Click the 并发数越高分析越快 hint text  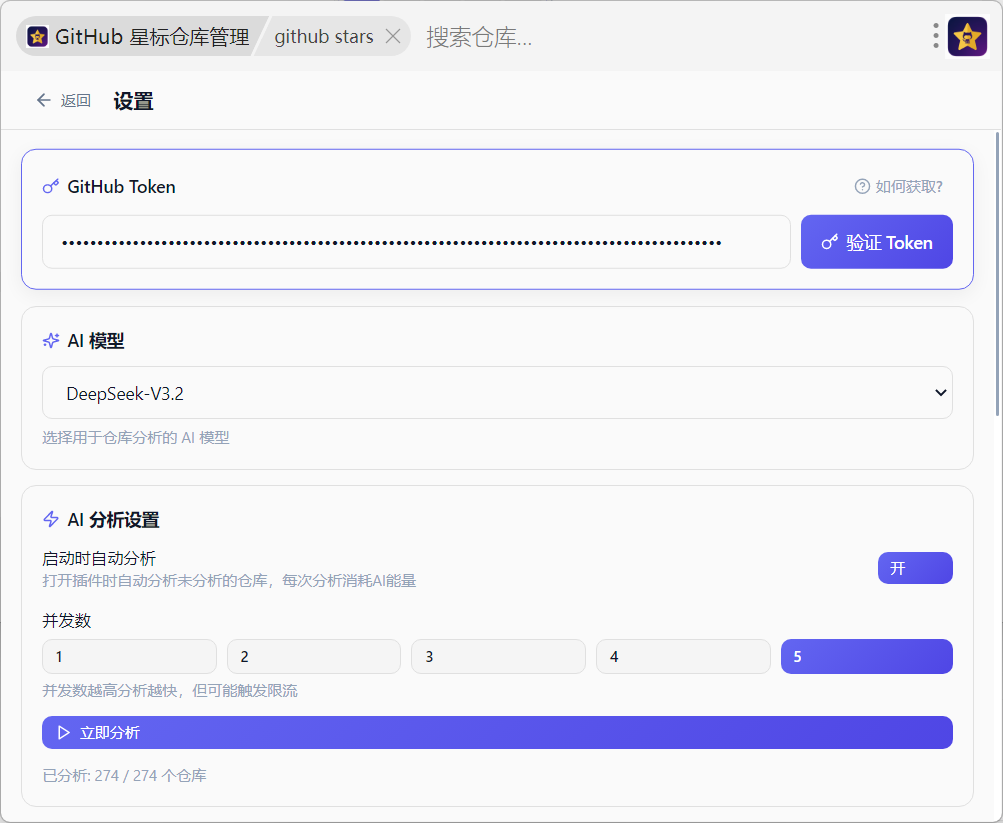(x=170, y=691)
